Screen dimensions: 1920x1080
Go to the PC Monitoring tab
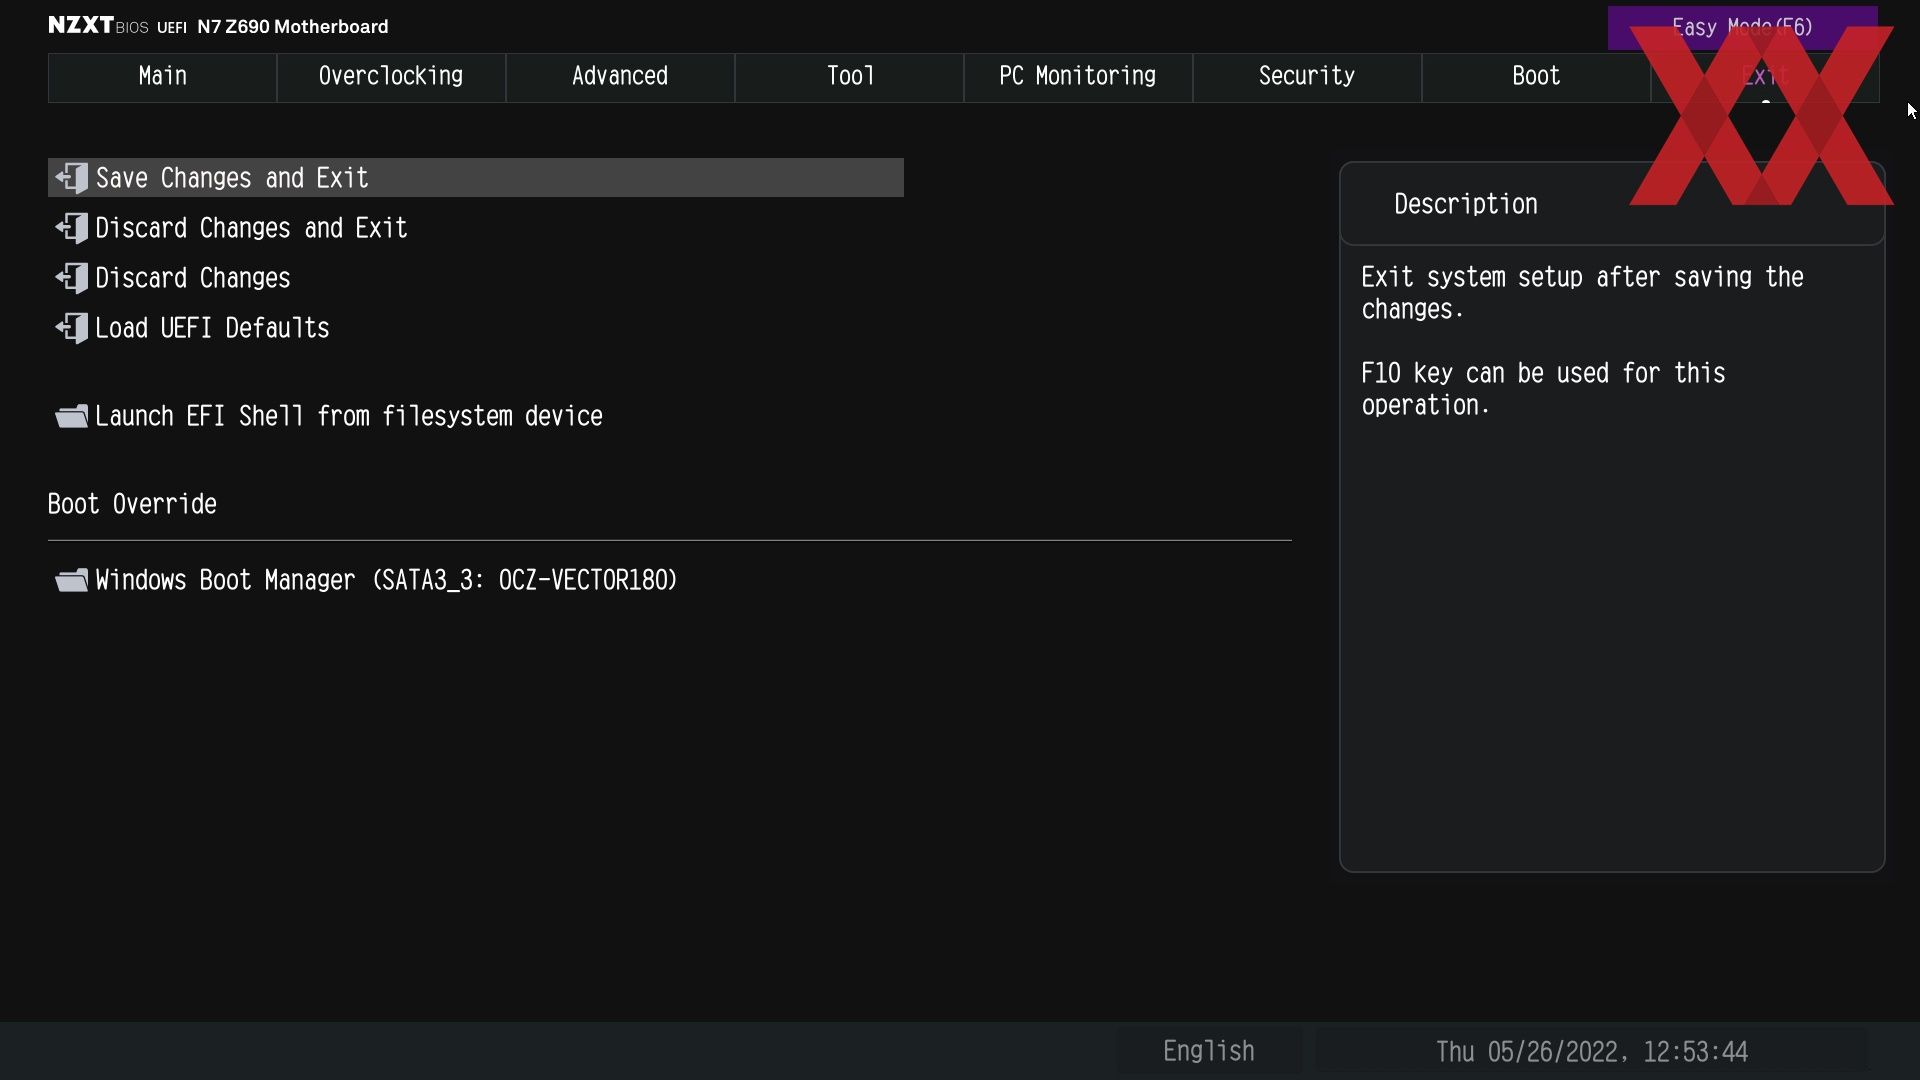click(x=1078, y=77)
